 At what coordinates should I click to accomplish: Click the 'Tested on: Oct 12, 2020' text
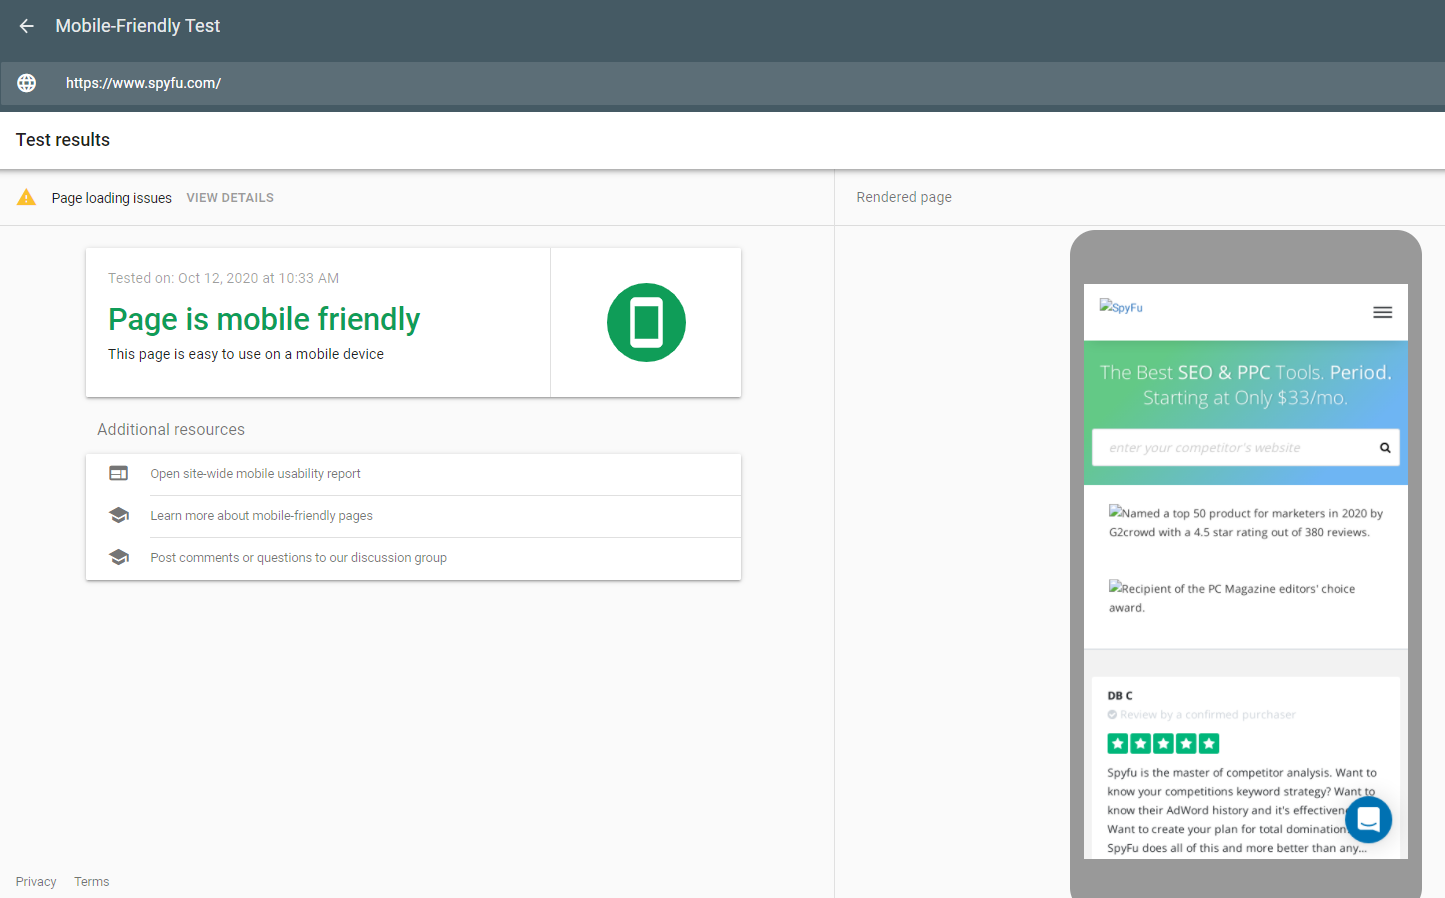[224, 278]
